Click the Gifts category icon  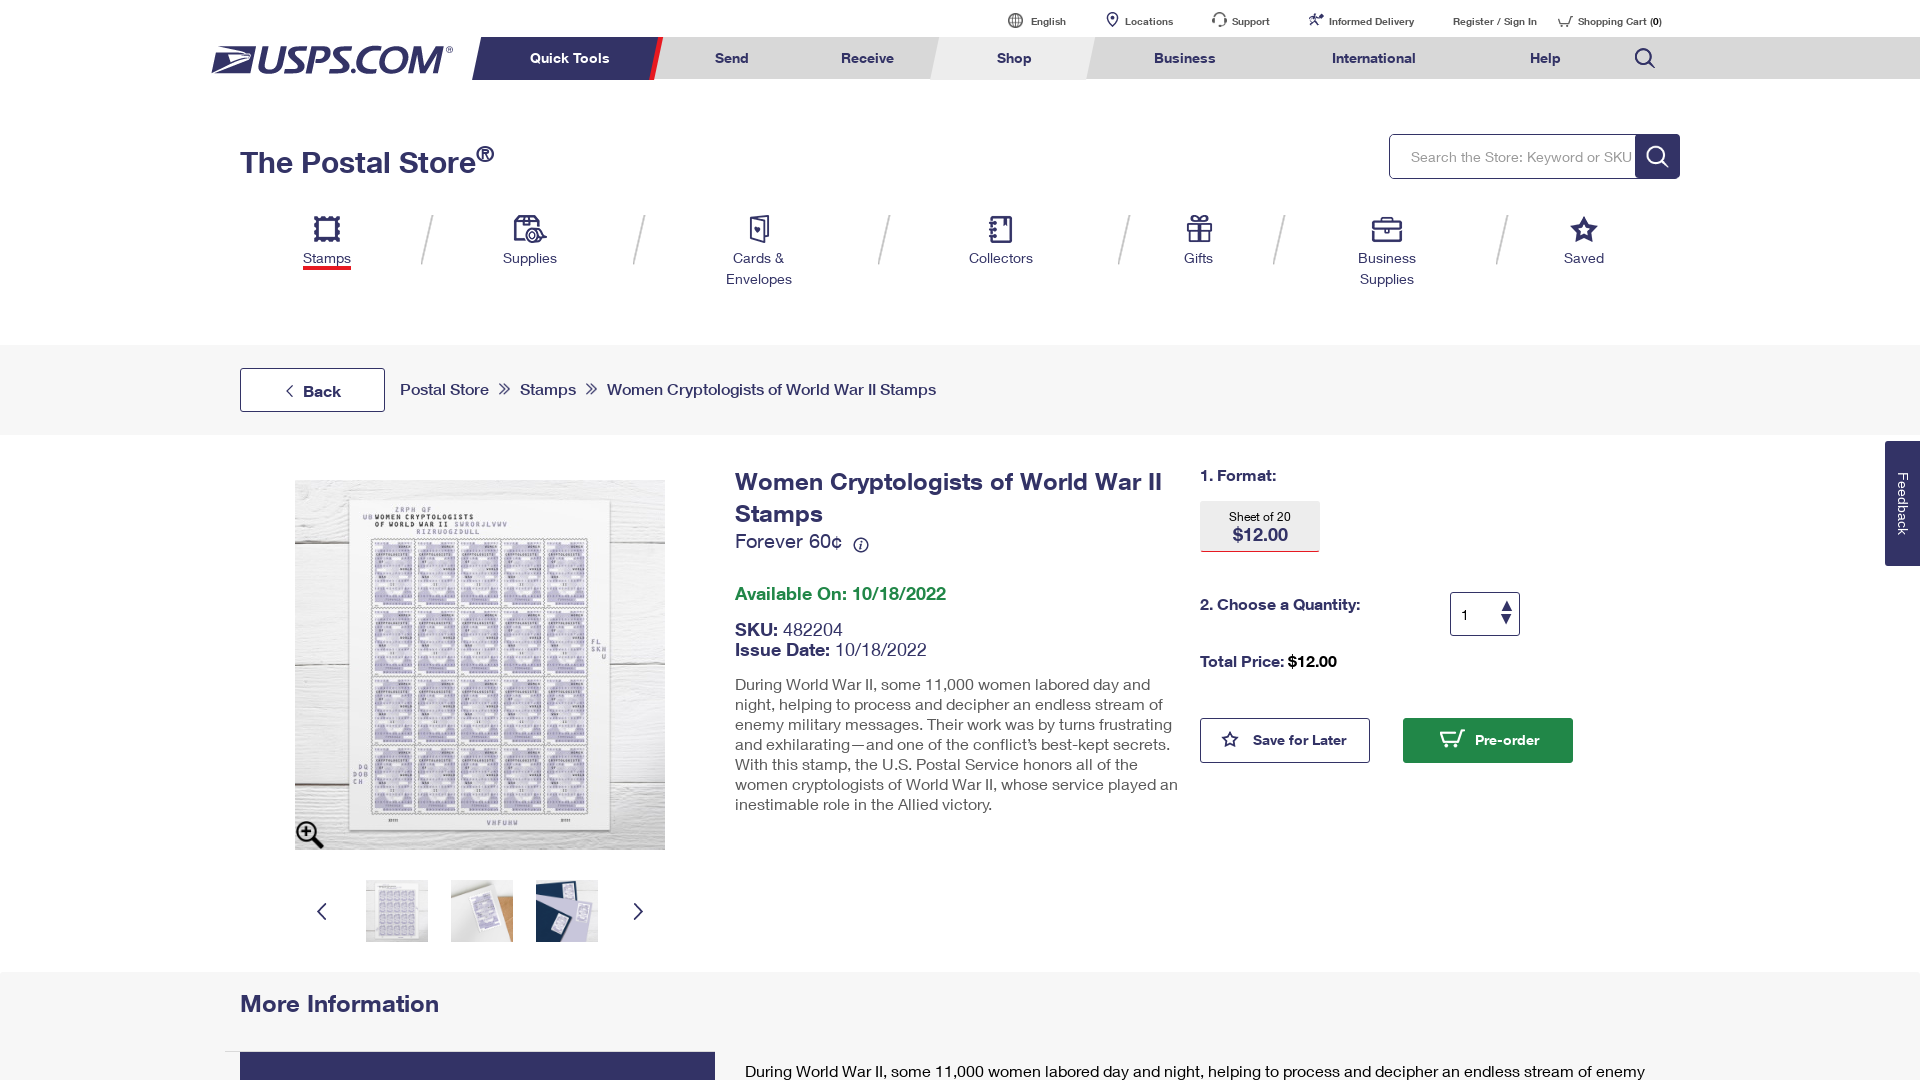point(1198,229)
